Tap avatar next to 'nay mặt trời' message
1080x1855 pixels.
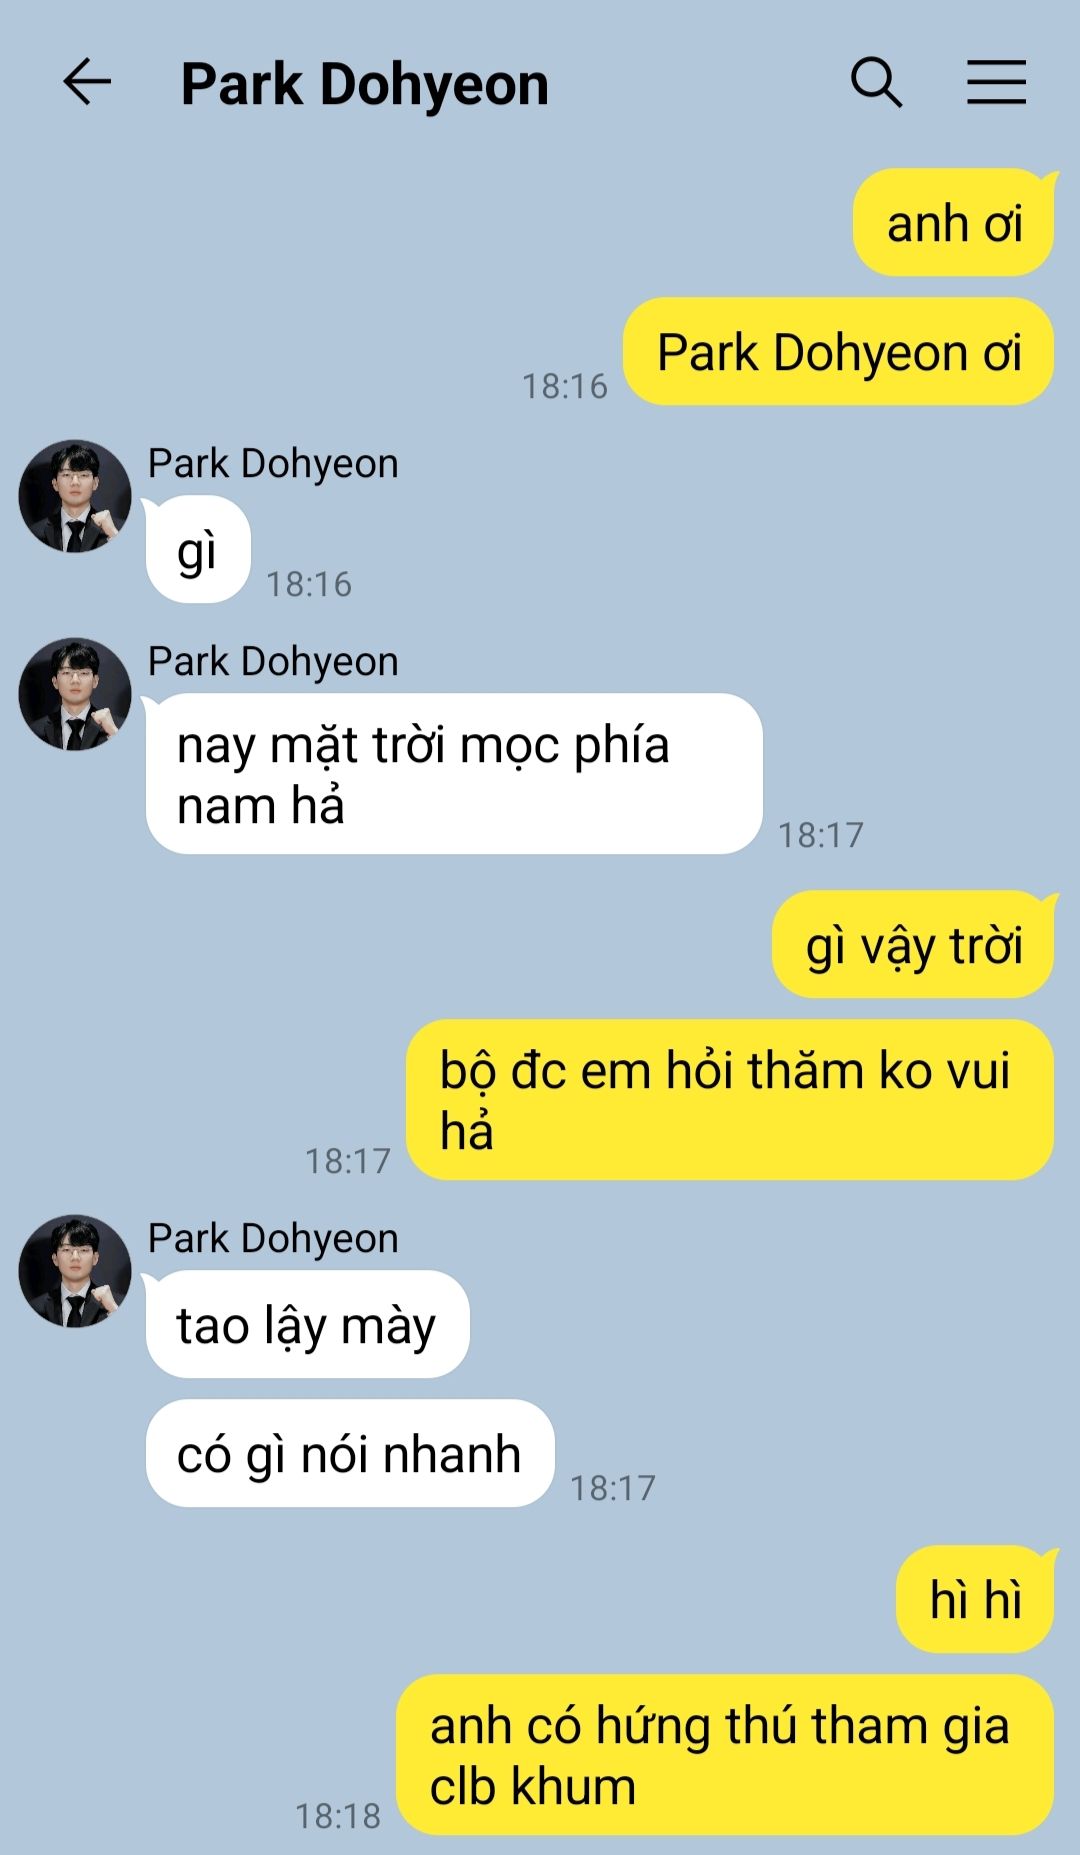(75, 694)
